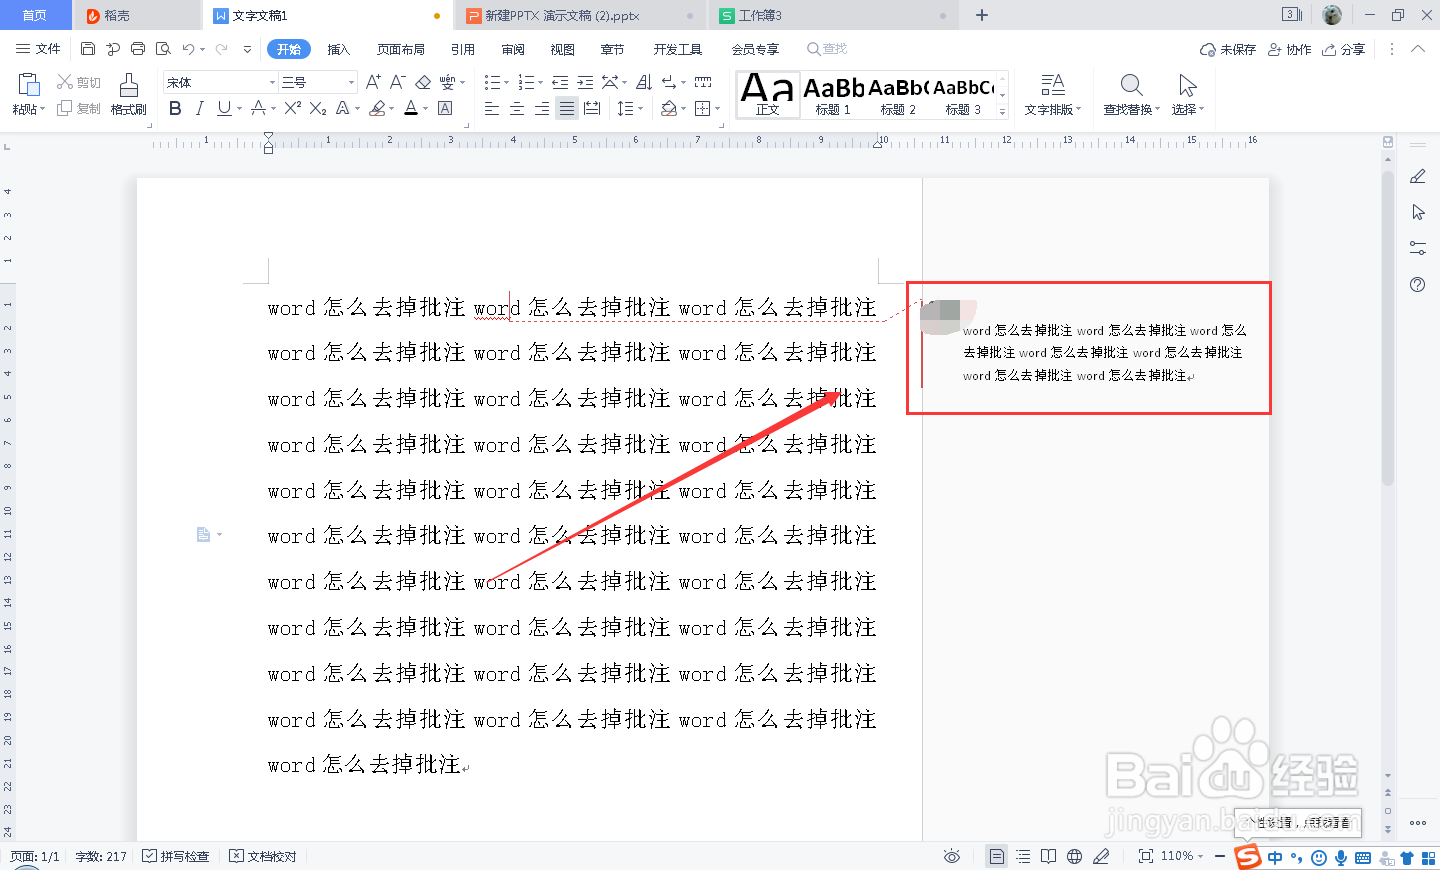Image resolution: width=1440 pixels, height=870 pixels.
Task: Click the eye protection mode icon
Action: 951,856
